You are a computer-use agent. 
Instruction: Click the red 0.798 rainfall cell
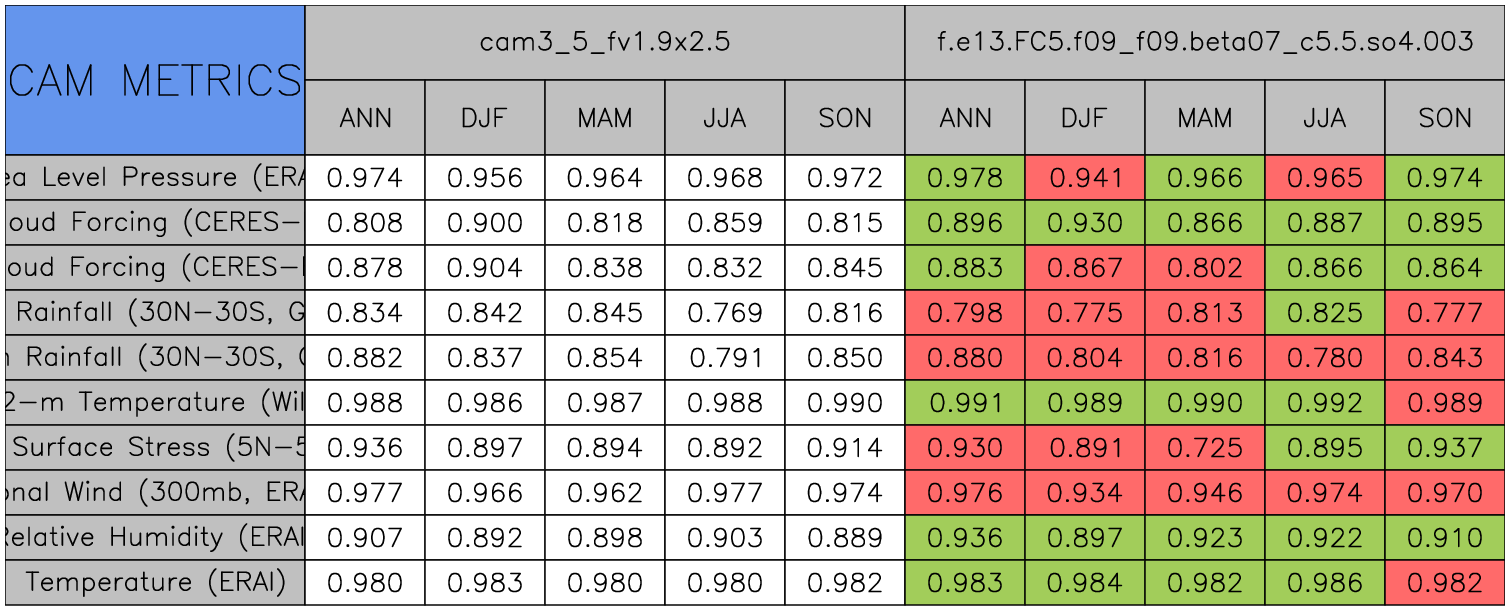pyautogui.click(x=965, y=313)
